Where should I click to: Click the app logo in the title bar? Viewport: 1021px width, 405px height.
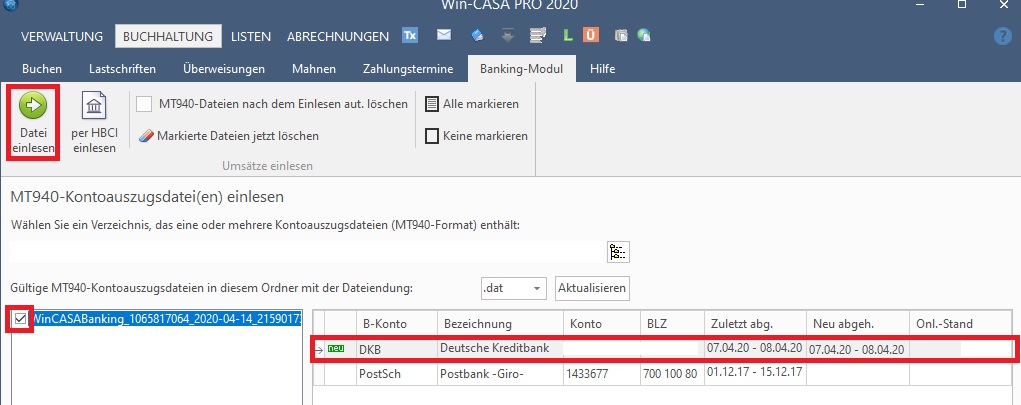(10, 5)
